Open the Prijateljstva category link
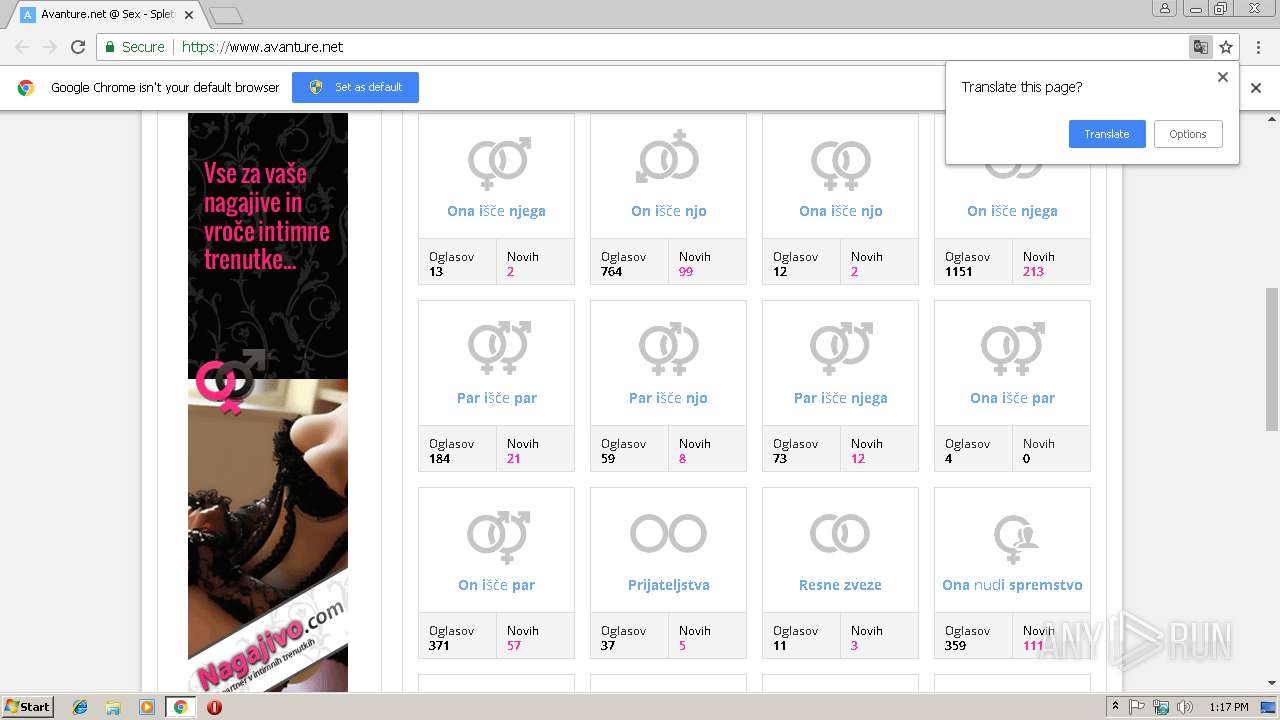Screen dimensions: 1280x720 669,585
